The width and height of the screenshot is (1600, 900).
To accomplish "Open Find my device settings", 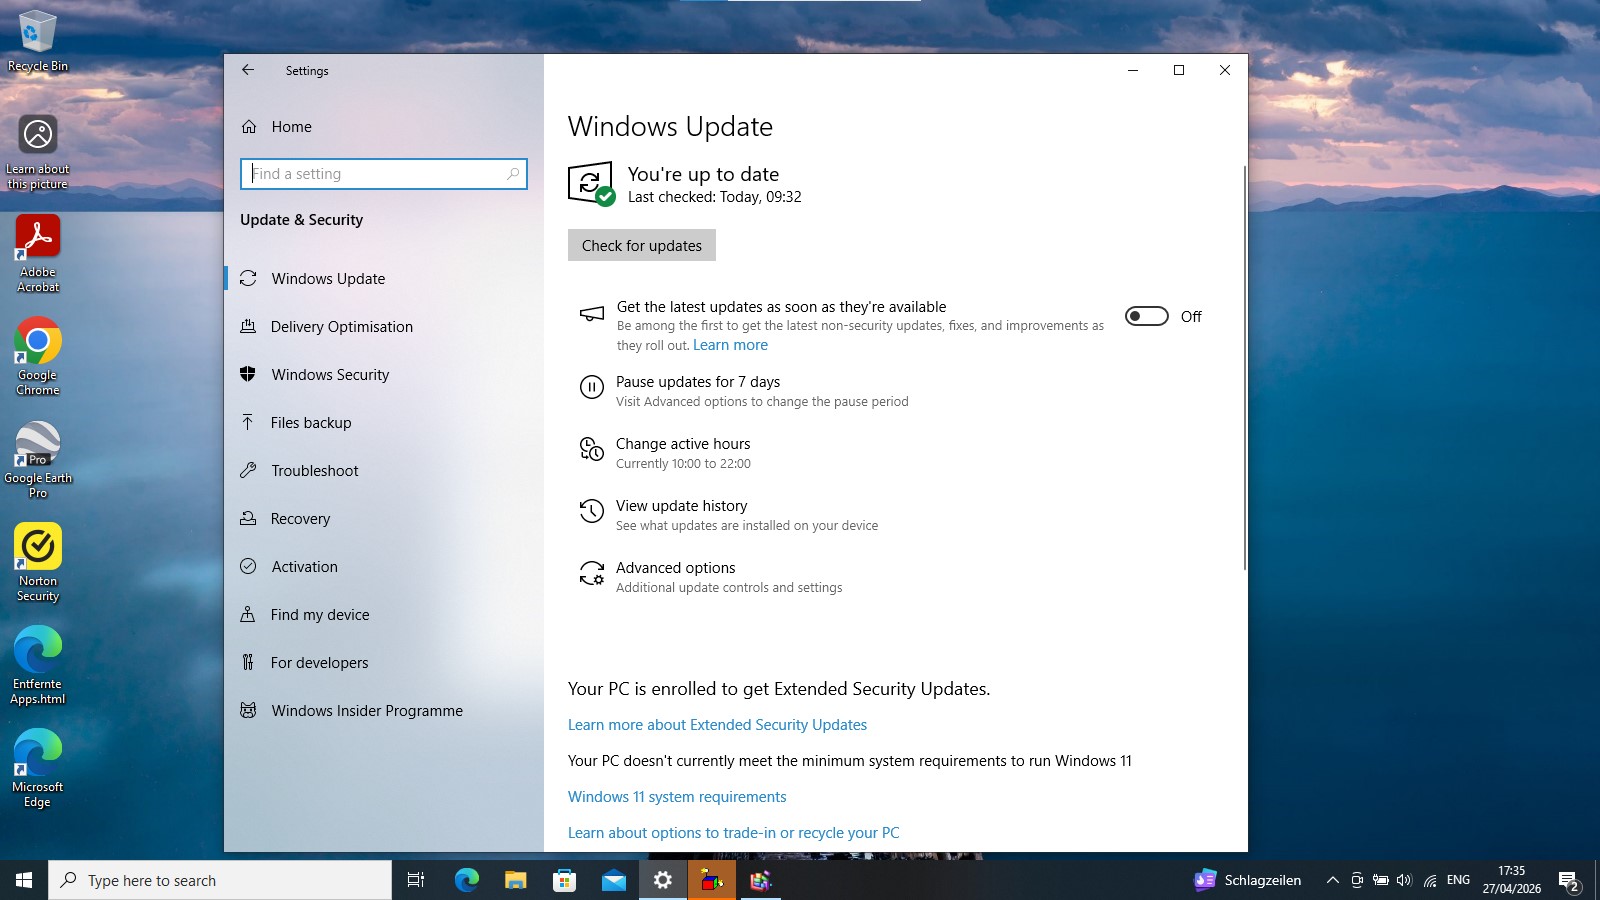I will 384,615.
